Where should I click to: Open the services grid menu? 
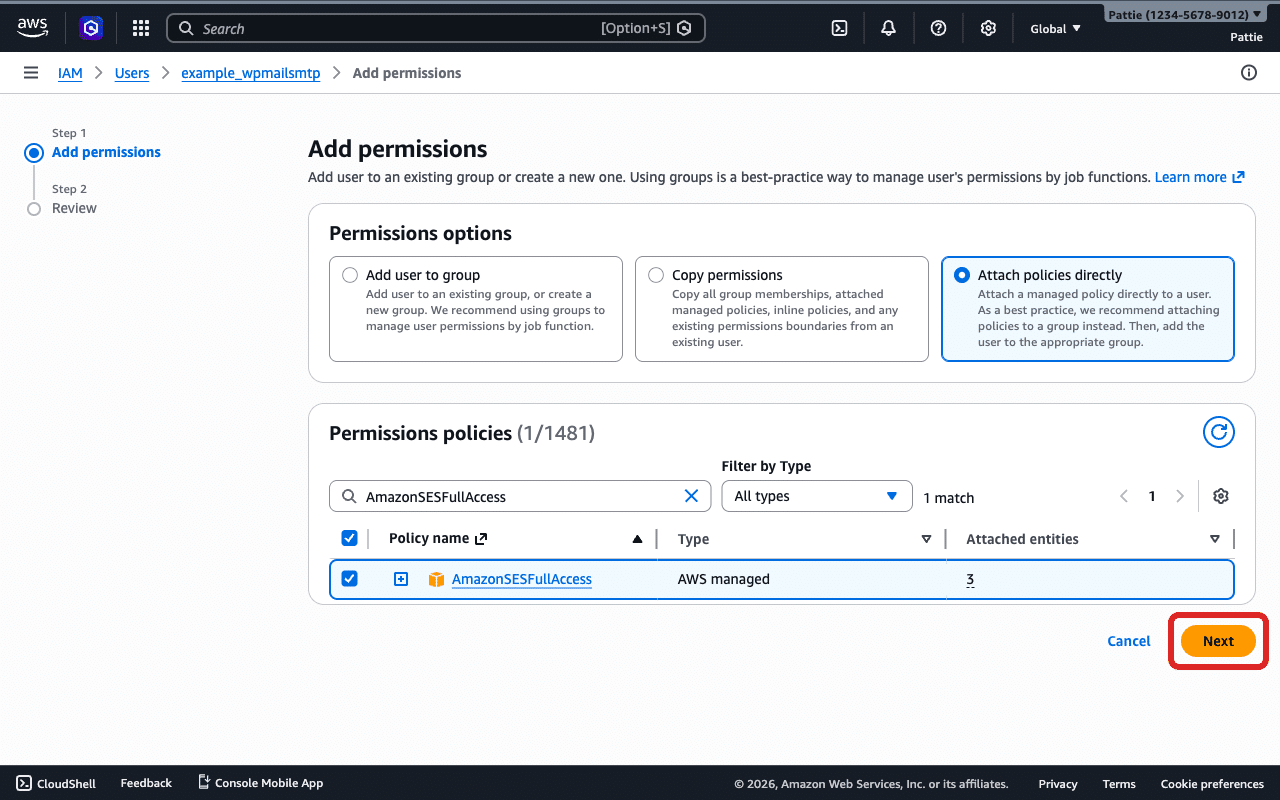tap(141, 28)
